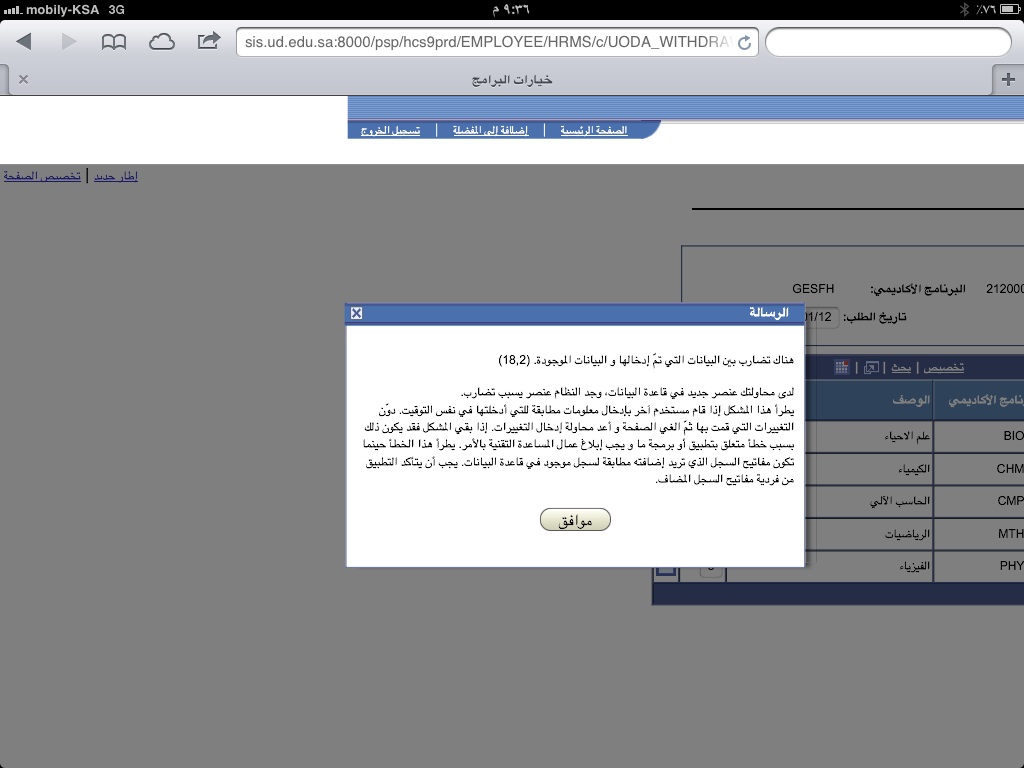Close the خيارات البرامج browser tab
Screen dimensions: 1024x768
click(x=24, y=79)
